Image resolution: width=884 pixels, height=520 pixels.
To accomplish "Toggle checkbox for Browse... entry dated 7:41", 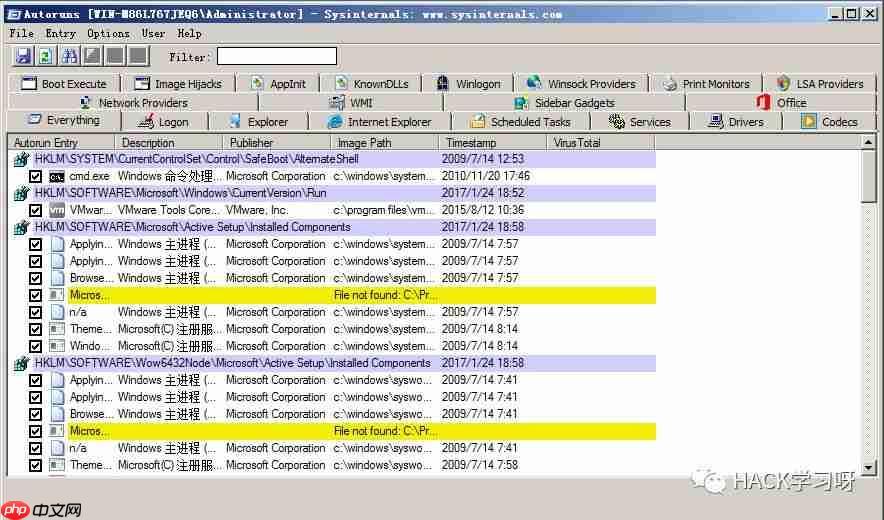I will (36, 414).
